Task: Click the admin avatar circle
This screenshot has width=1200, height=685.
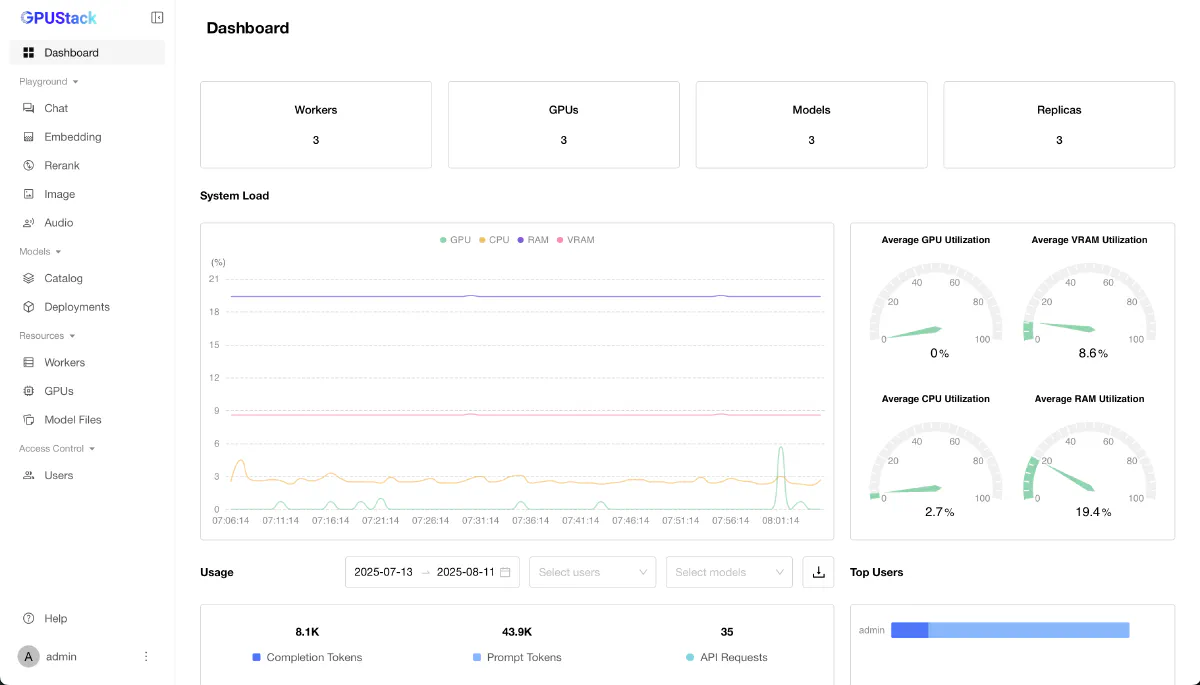Action: 28,656
